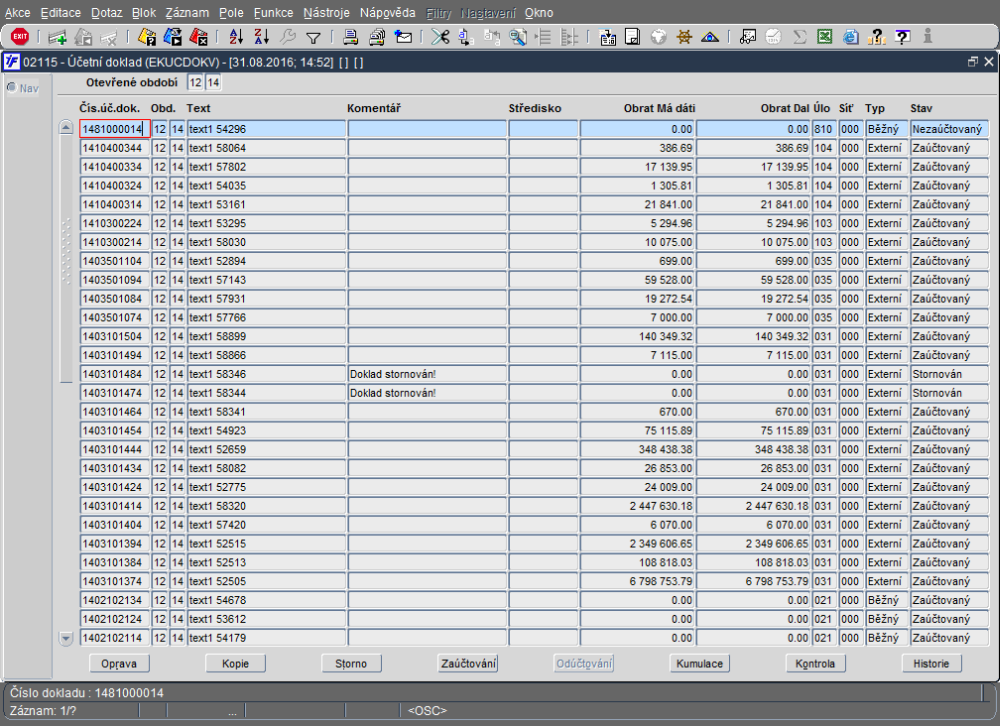
Task: Open the enter query folder icon
Action: [147, 37]
